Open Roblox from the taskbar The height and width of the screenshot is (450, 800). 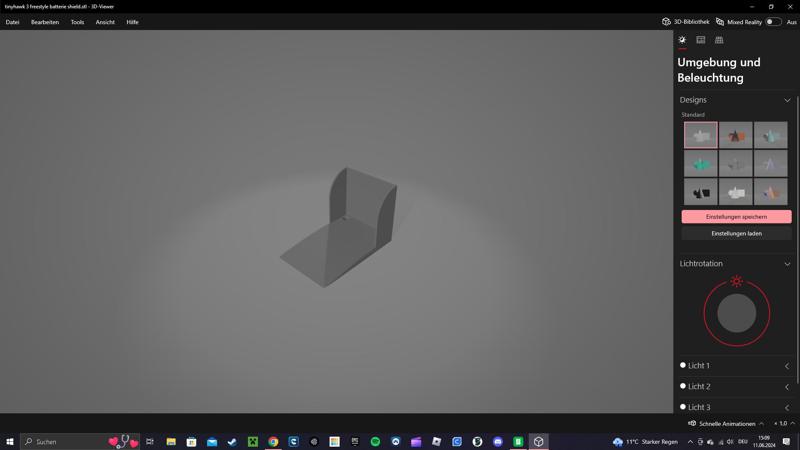tap(436, 442)
